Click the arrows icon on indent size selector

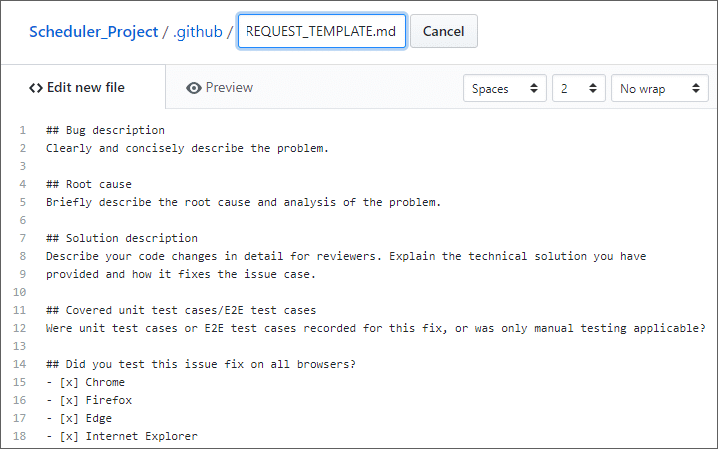[x=593, y=88]
